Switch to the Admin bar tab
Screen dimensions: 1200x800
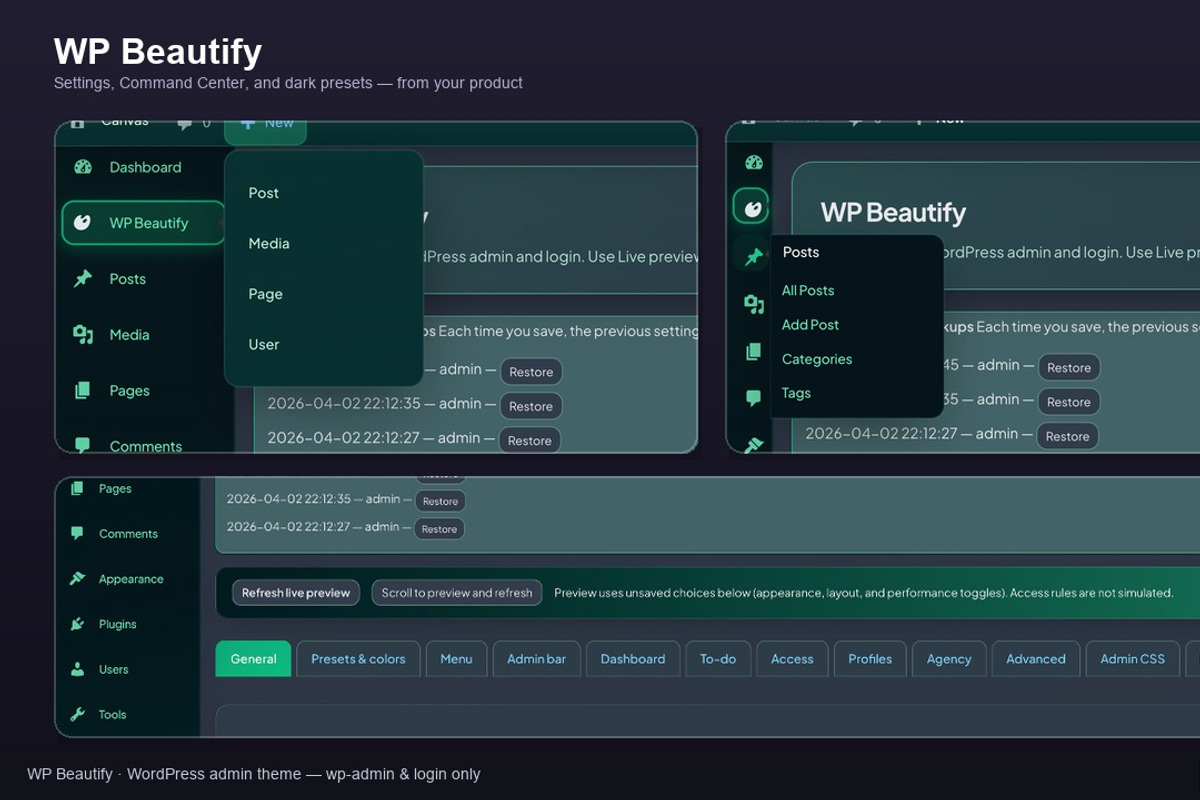pos(536,659)
